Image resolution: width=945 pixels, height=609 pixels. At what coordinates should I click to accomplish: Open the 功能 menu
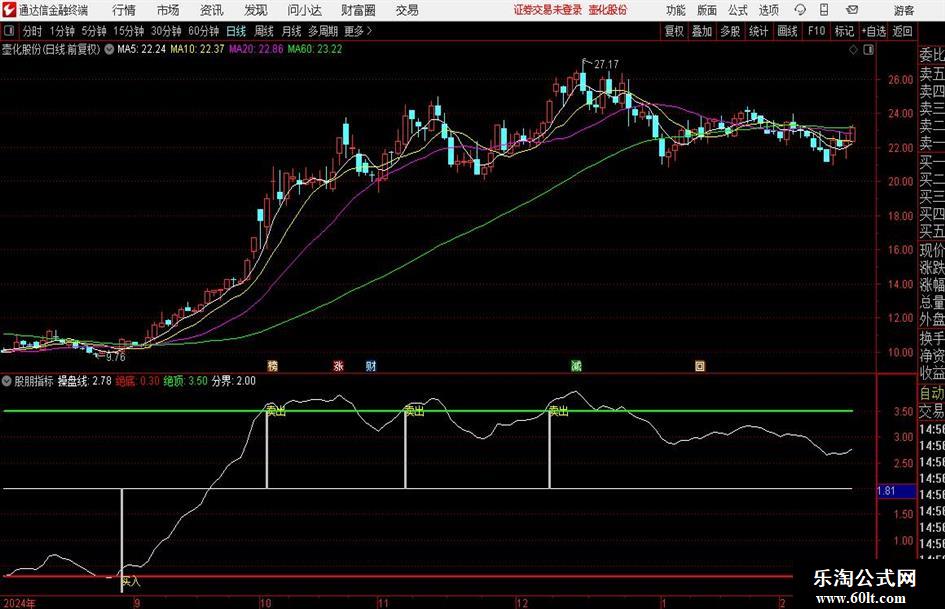[676, 10]
